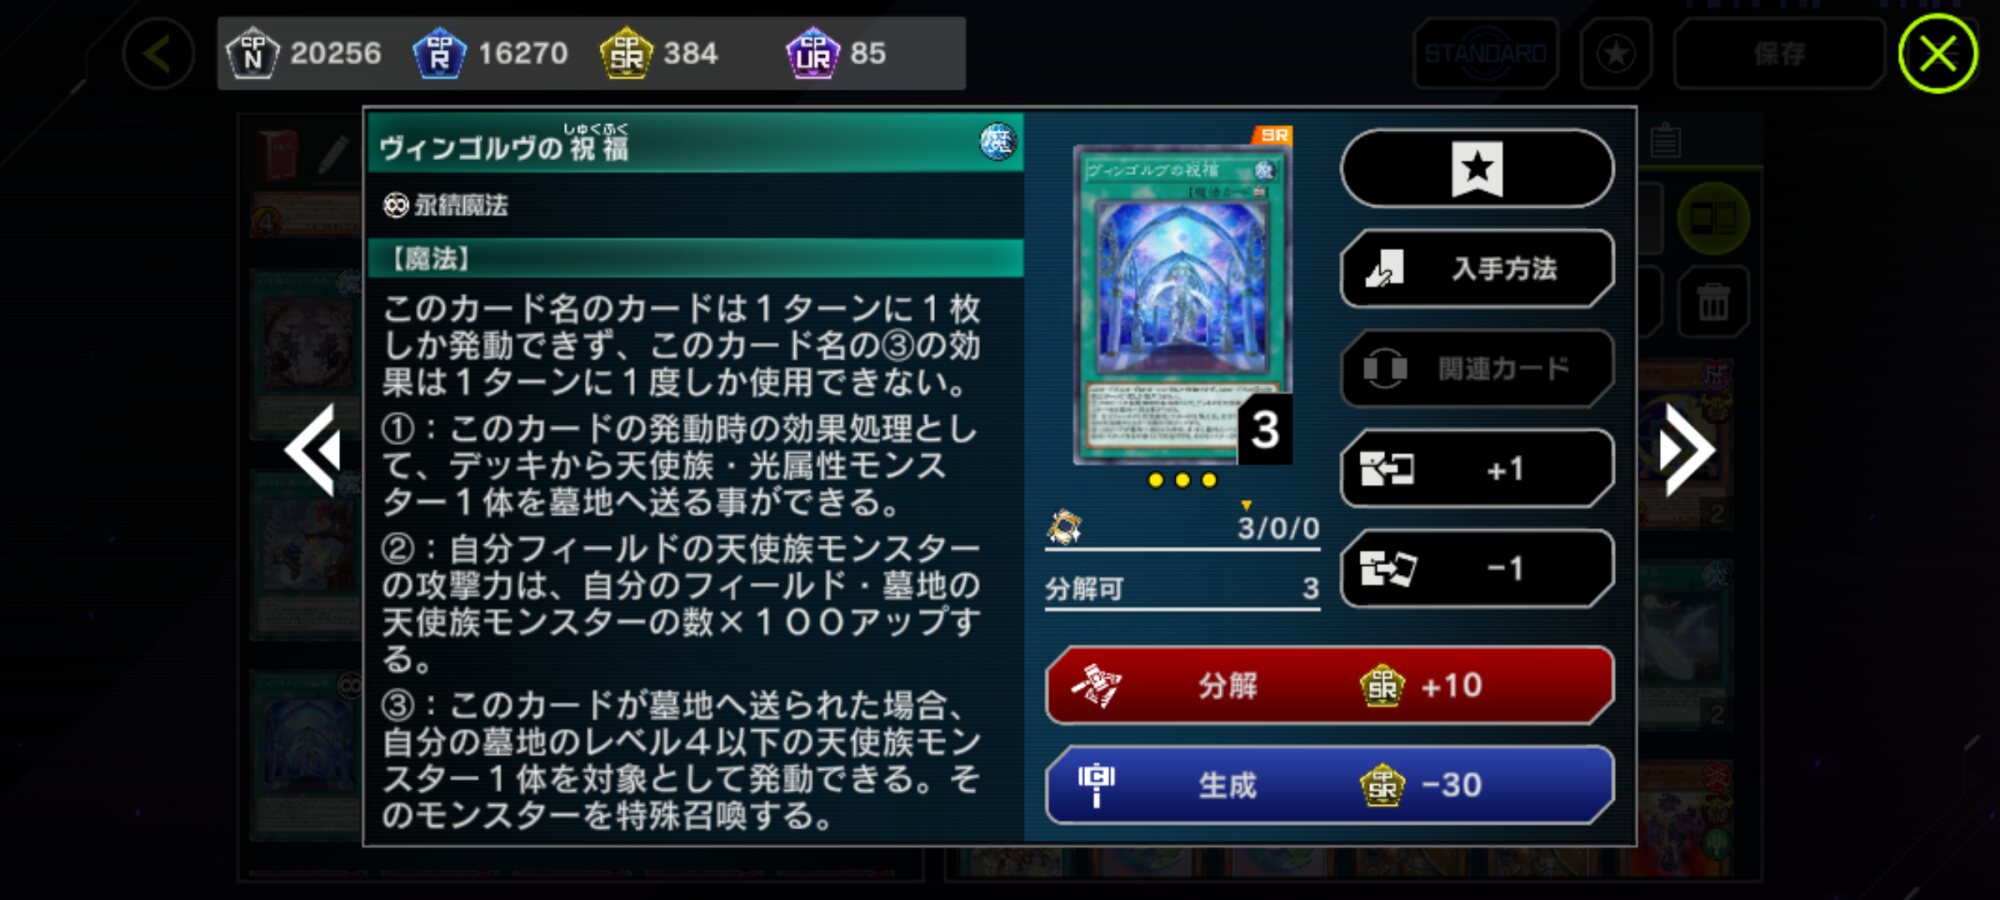Open 関連カード related cards button
Image resolution: width=2000 pixels, height=900 pixels.
[1477, 368]
